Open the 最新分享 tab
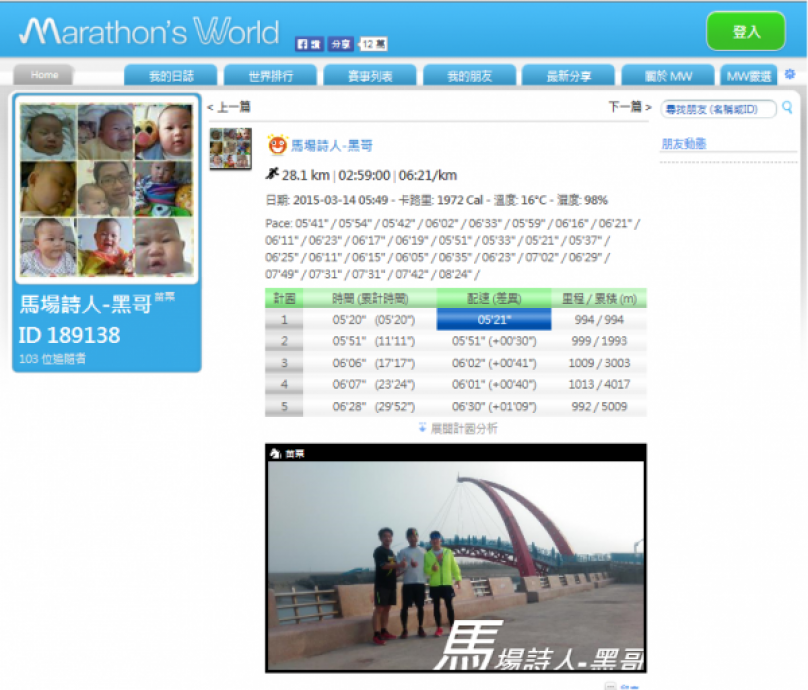 [568, 76]
